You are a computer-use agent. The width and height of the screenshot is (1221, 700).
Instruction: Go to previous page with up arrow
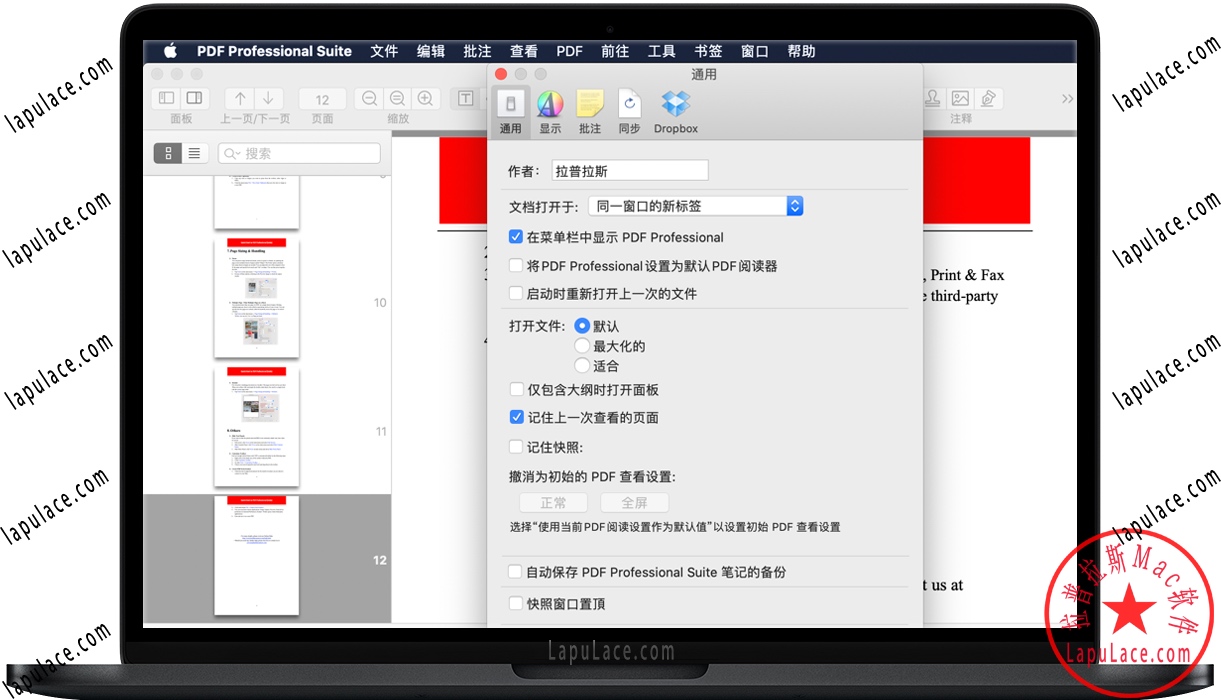(x=240, y=98)
